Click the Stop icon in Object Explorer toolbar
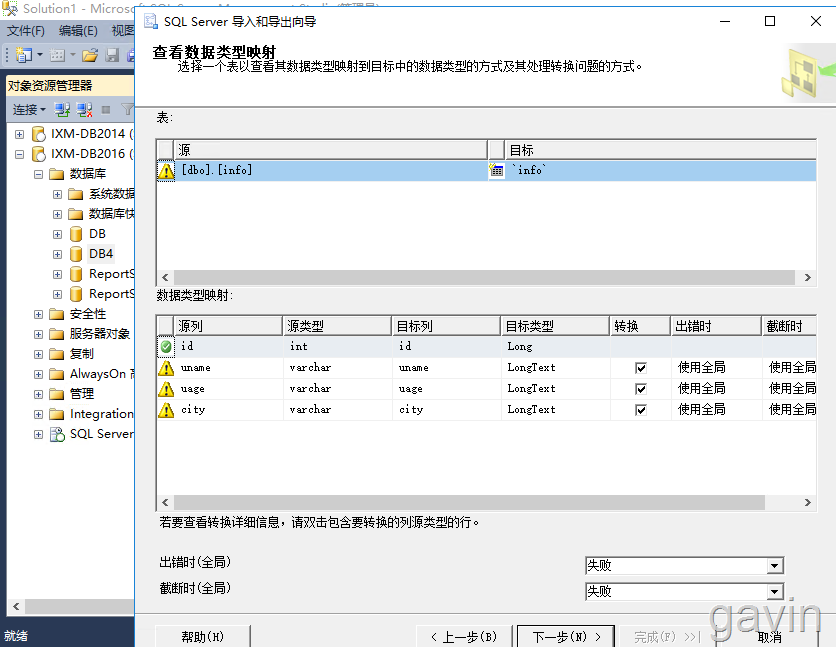Viewport: 836px width, 647px height. (106, 110)
